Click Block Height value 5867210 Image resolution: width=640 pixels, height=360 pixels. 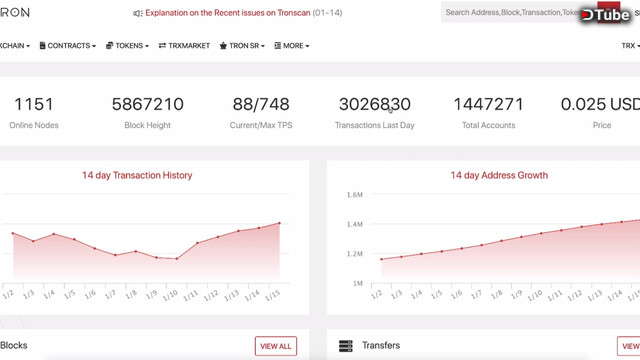click(x=147, y=104)
